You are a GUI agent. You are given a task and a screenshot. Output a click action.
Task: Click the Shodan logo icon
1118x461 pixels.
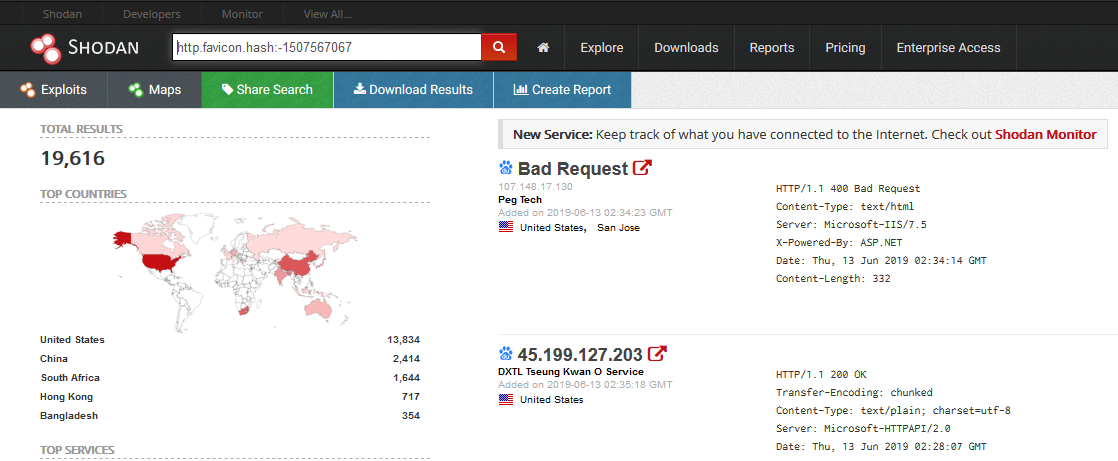coord(46,47)
